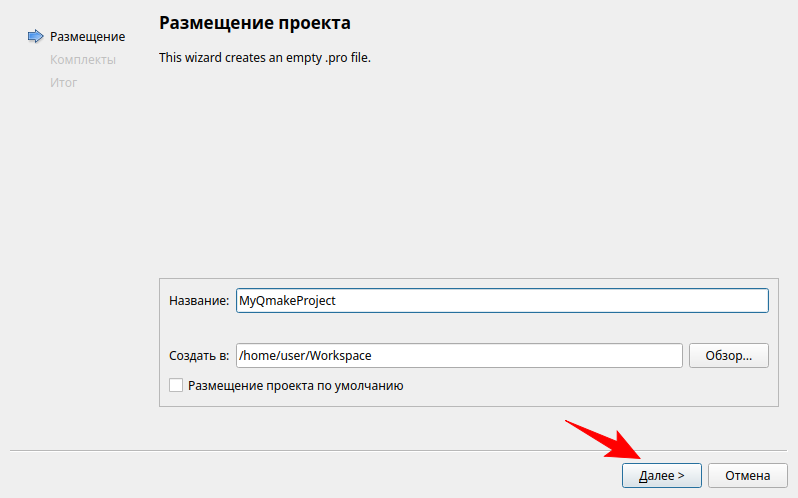This screenshot has height=498, width=798.
Task: Enable the default project location checkbox
Action: tap(176, 385)
